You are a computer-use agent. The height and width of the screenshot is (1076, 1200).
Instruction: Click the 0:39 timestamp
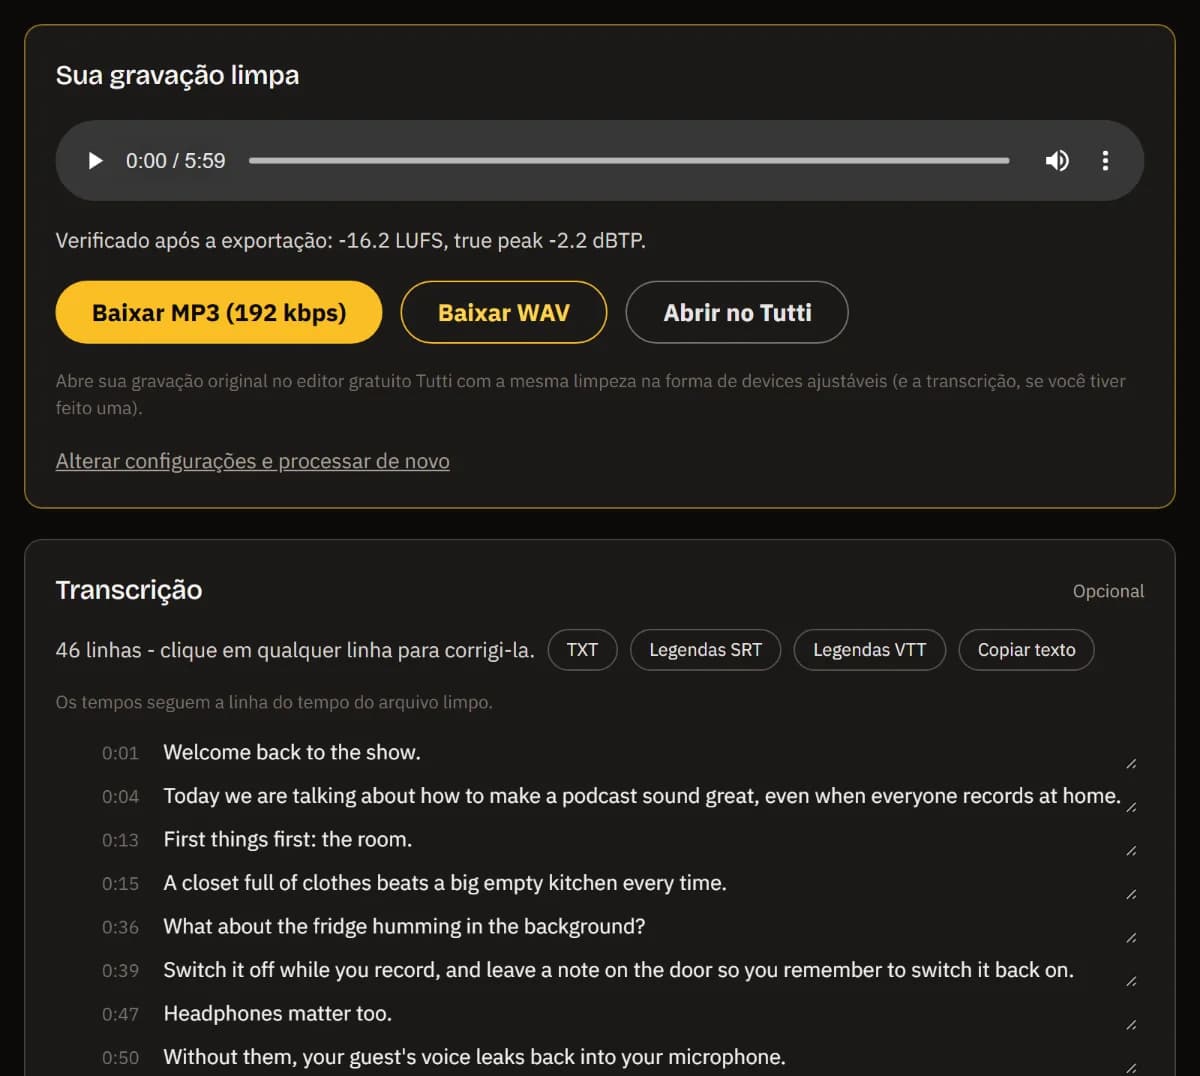tap(120, 971)
